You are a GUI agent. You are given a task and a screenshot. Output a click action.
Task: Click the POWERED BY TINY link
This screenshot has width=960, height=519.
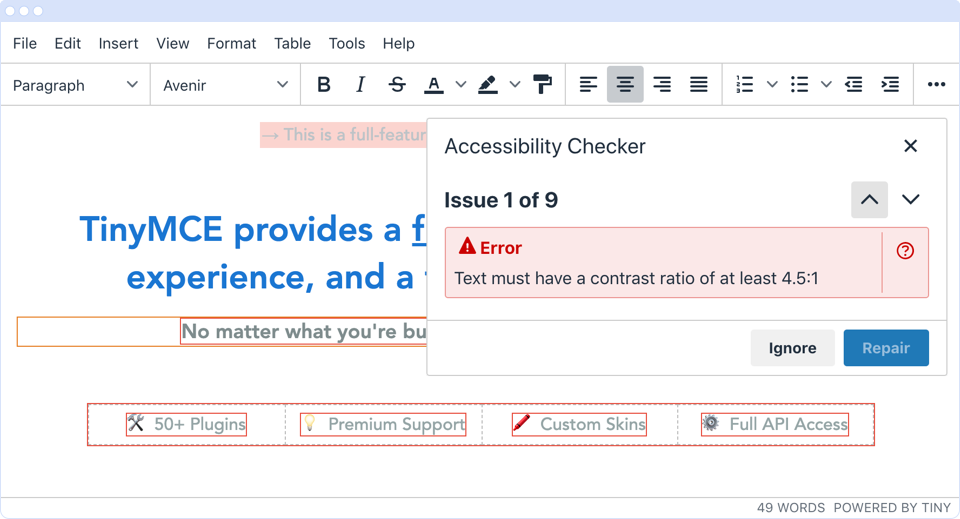tap(892, 508)
